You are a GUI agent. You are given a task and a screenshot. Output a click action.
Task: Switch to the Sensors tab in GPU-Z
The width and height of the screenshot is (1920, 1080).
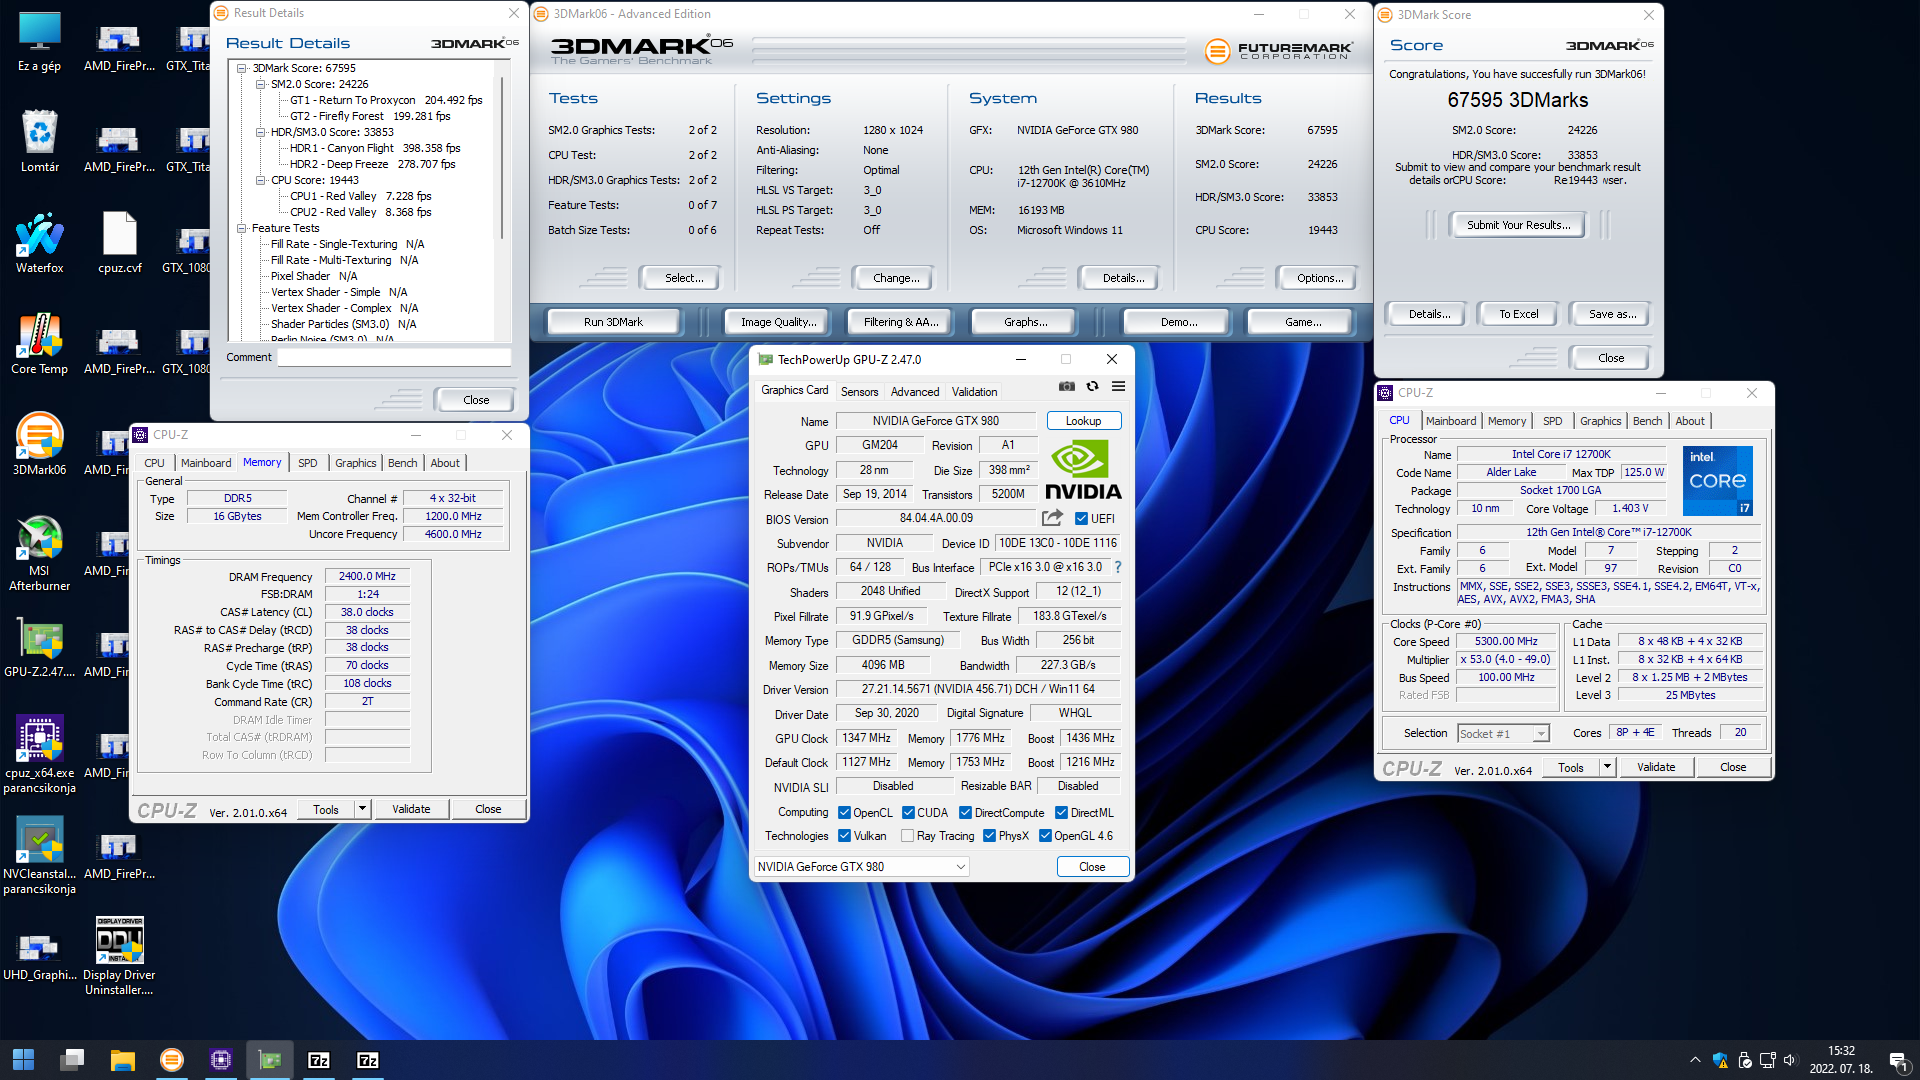pyautogui.click(x=859, y=391)
